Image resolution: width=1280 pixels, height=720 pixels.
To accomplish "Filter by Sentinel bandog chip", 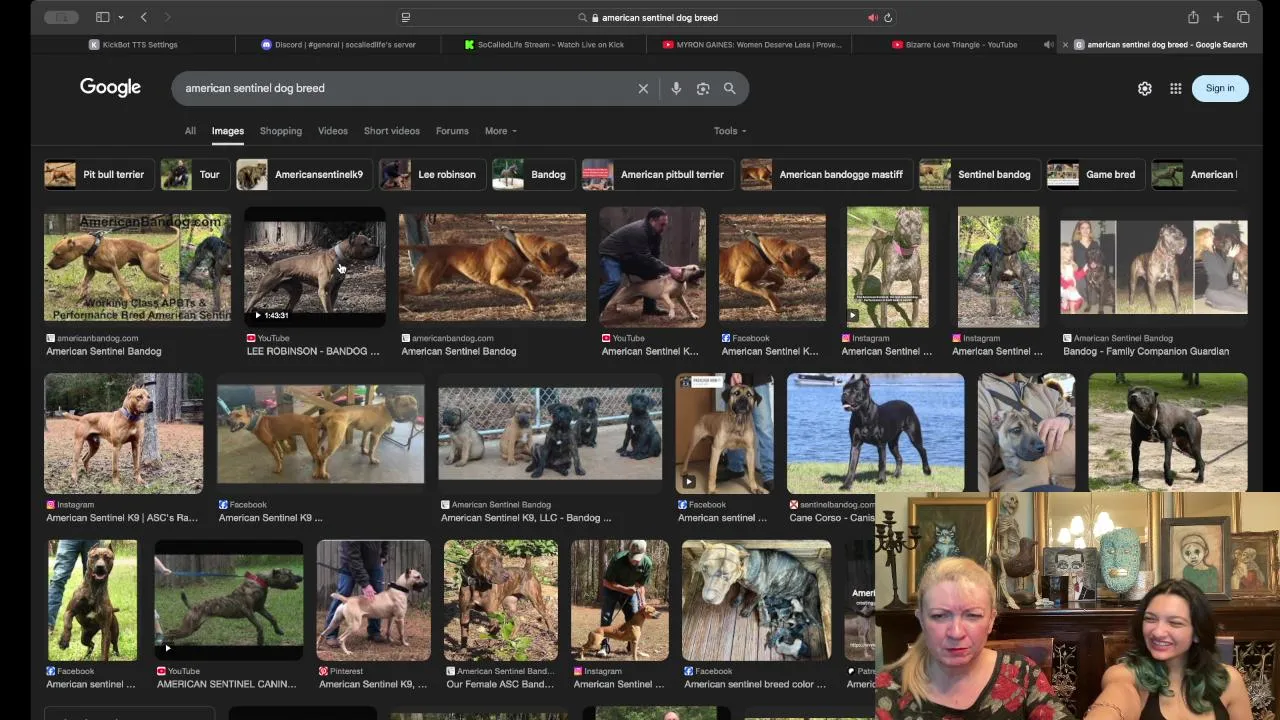I will click(979, 174).
